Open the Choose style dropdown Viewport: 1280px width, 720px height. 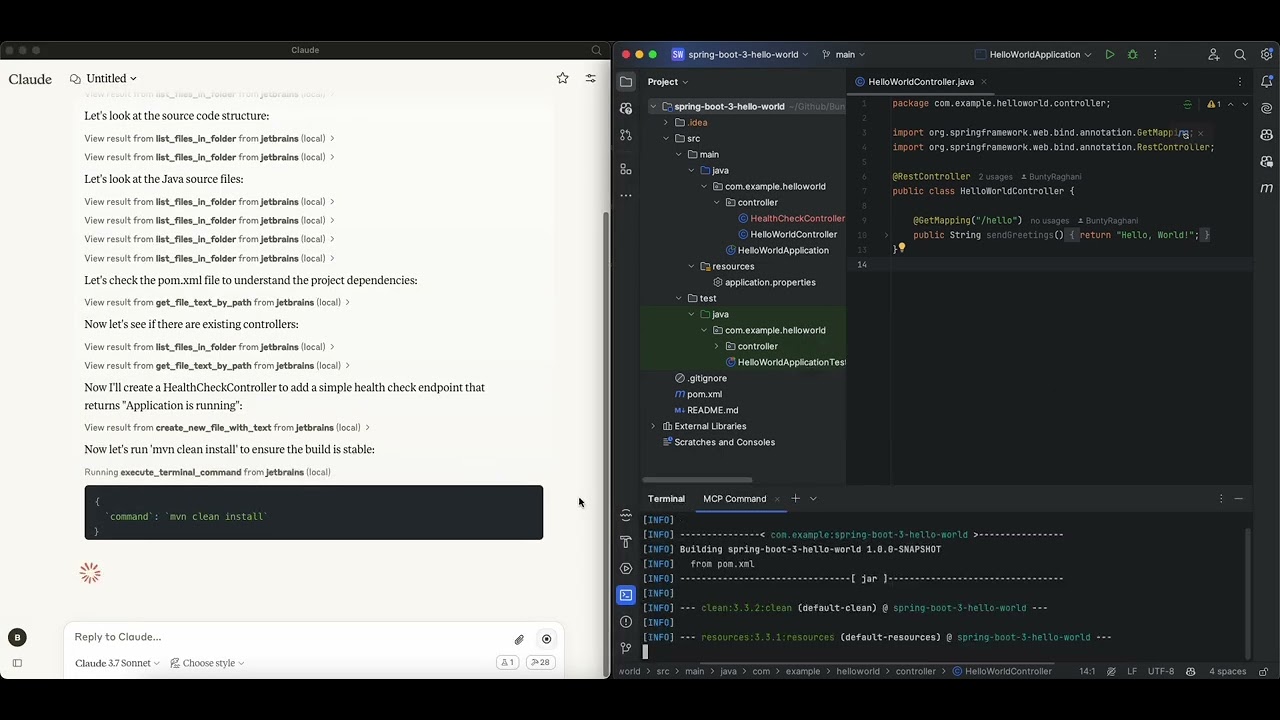tap(207, 663)
